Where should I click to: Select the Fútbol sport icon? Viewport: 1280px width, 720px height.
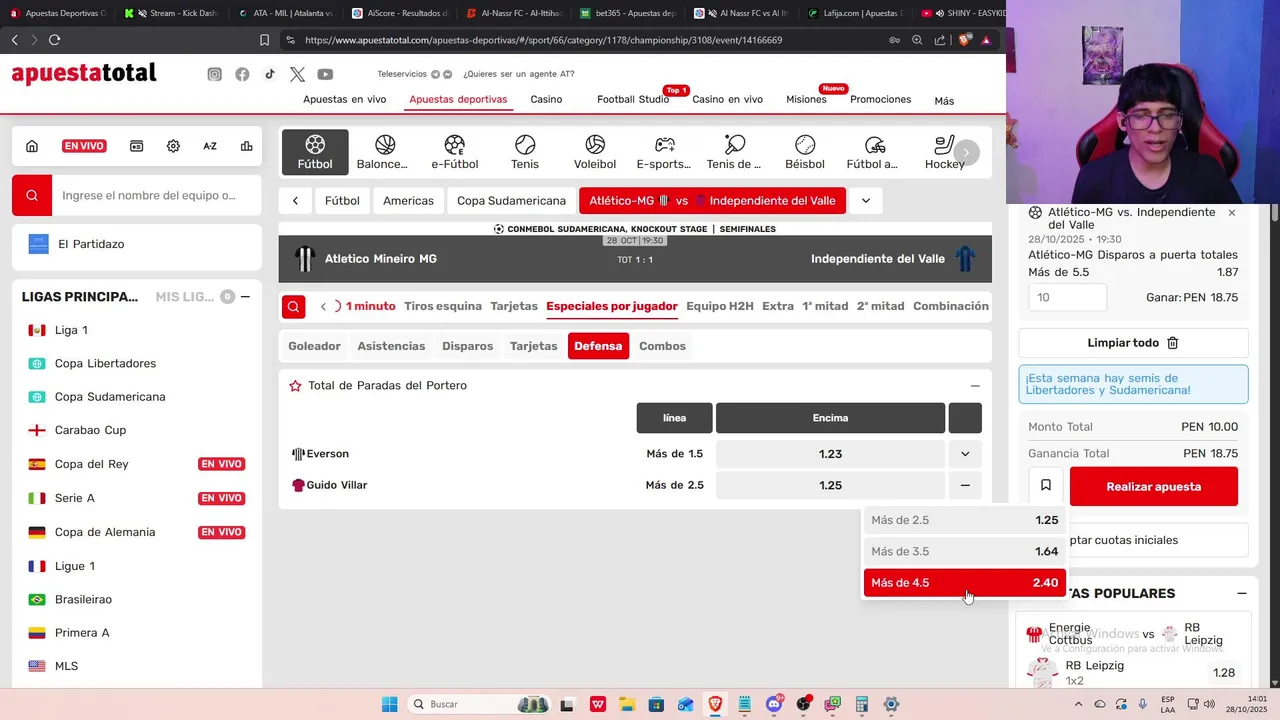(315, 152)
